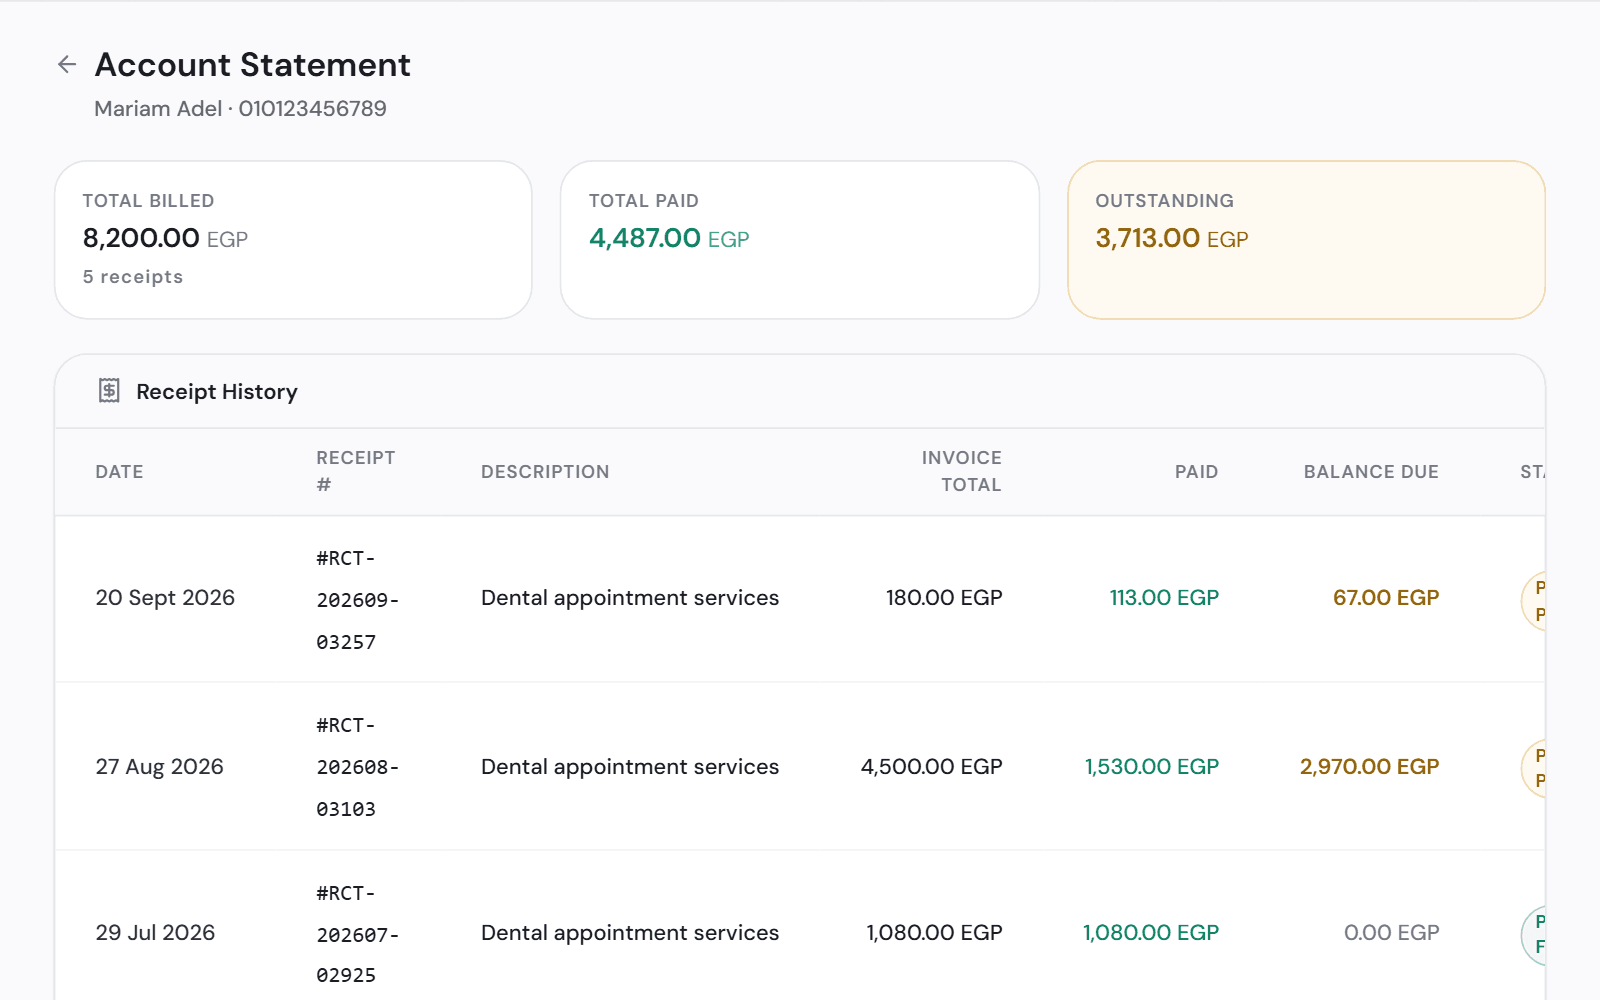
Task: Click the RECEIPT # column header
Action: coord(356,471)
